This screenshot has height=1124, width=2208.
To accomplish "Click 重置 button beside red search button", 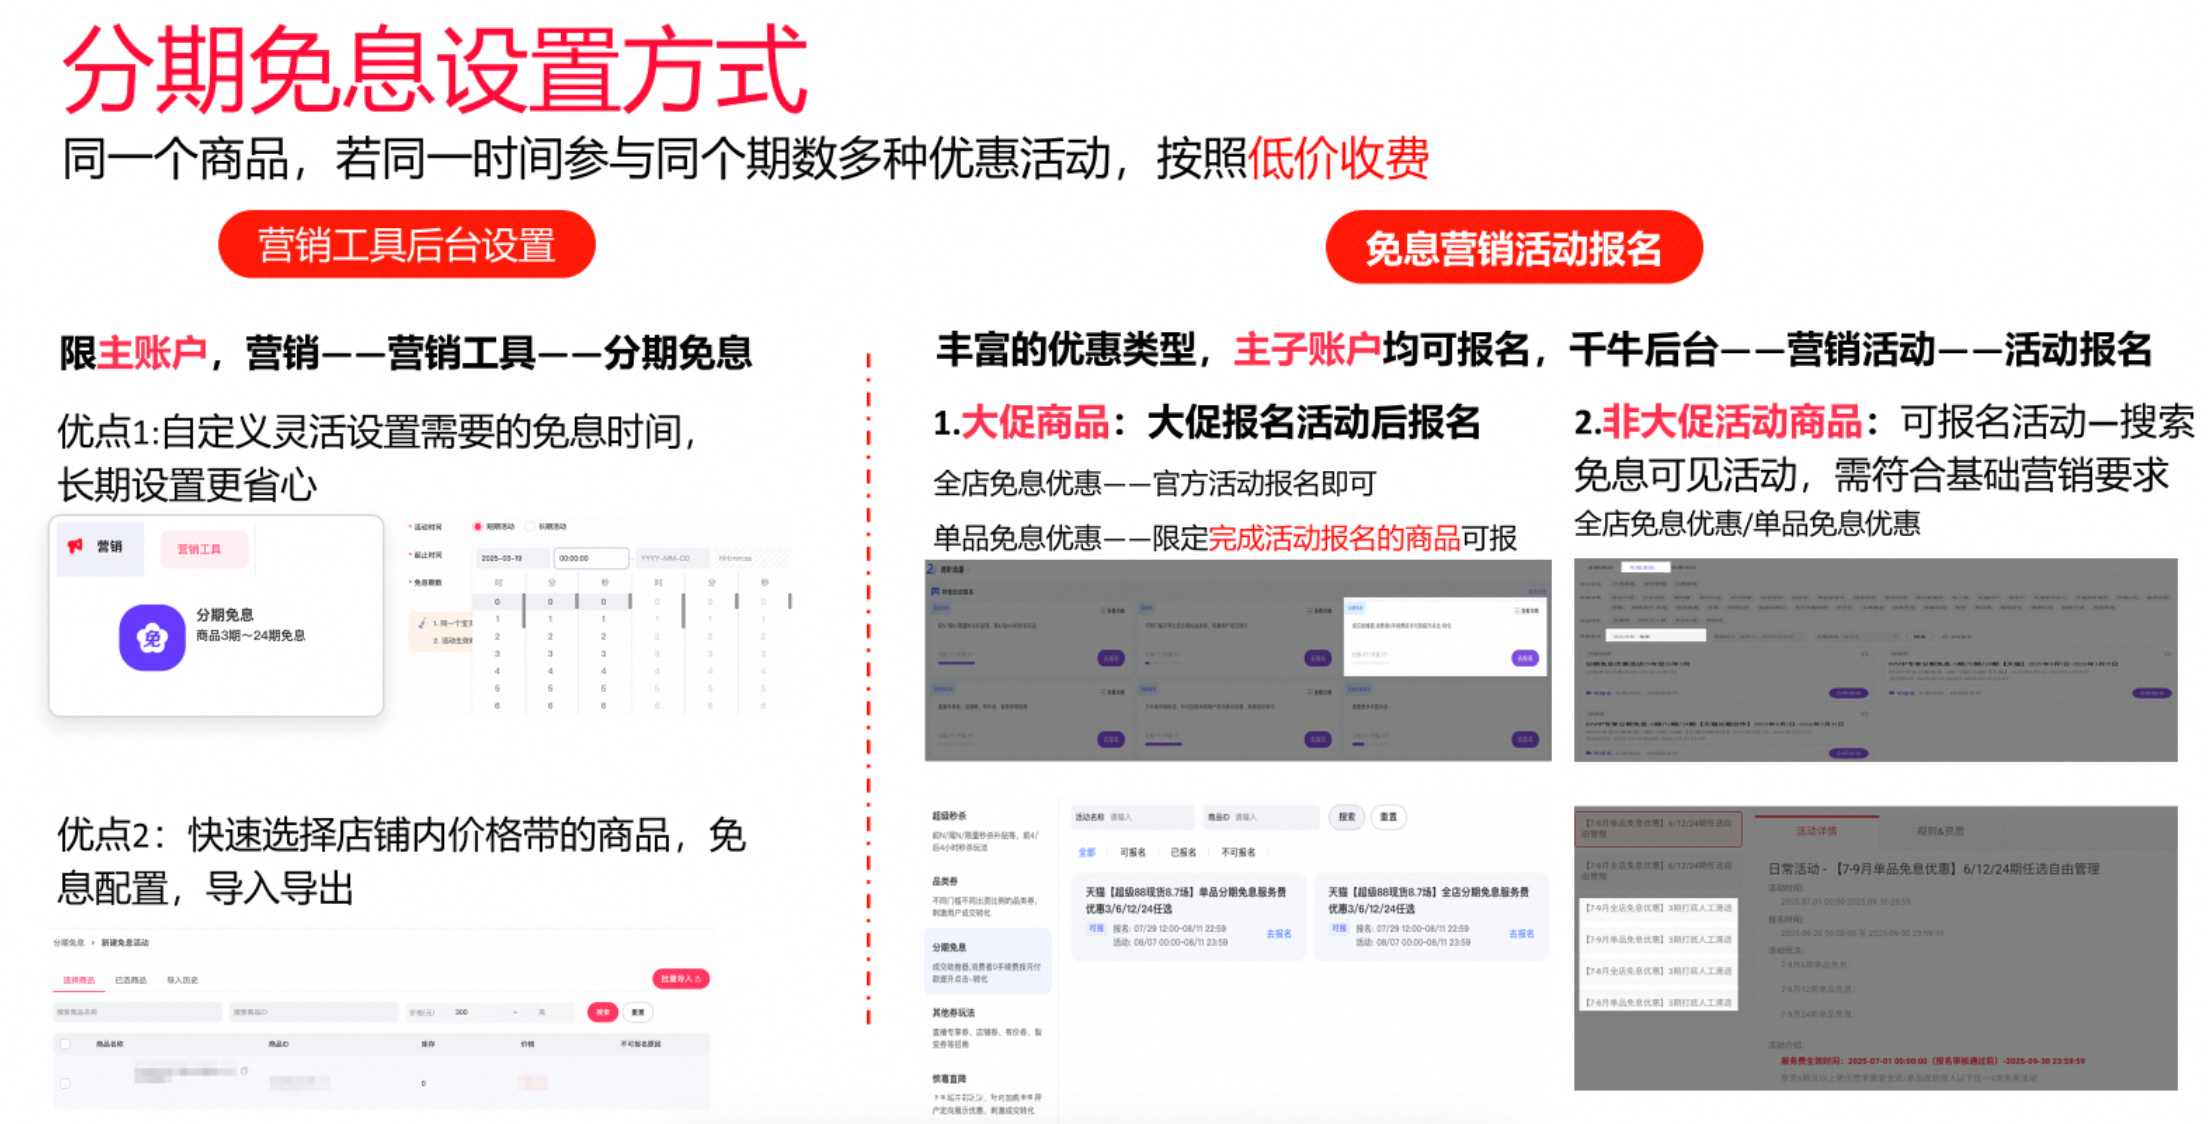I will point(638,1012).
